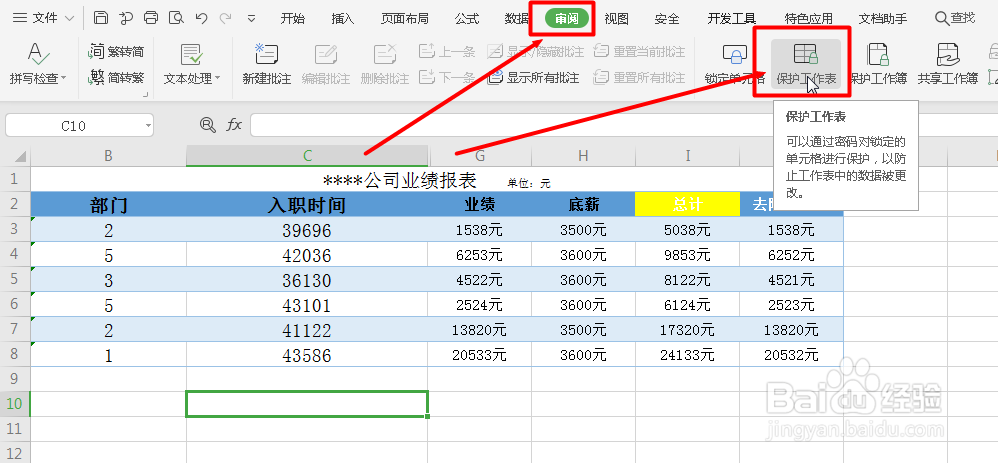This screenshot has width=998, height=463.
Task: Select row 5 header
Action: coord(15,280)
